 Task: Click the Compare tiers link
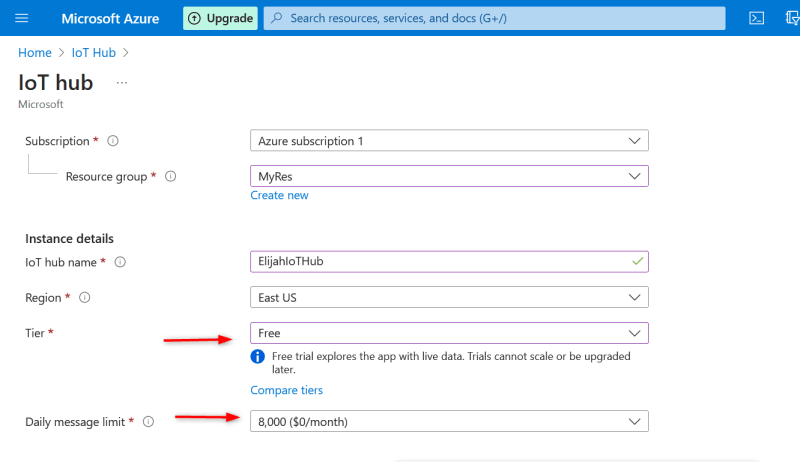coord(286,390)
